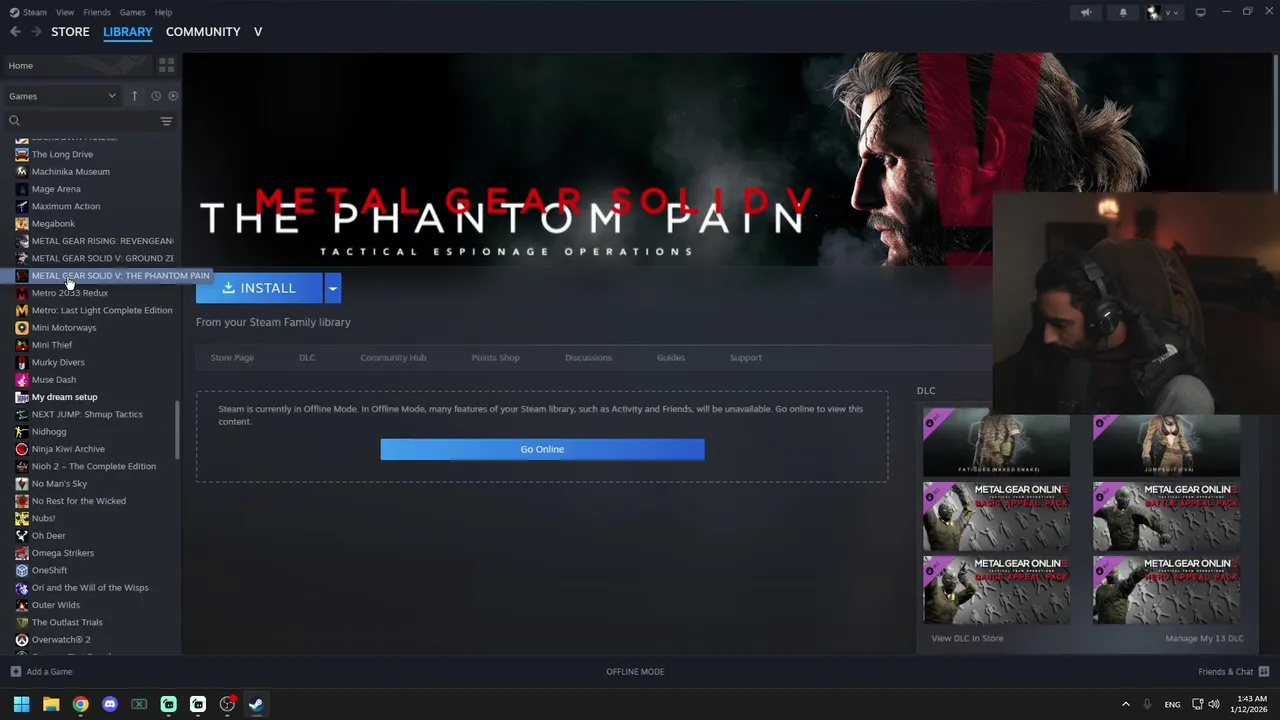Toggle recent activity clock filter
Image resolution: width=1280 pixels, height=720 pixels.
[156, 96]
